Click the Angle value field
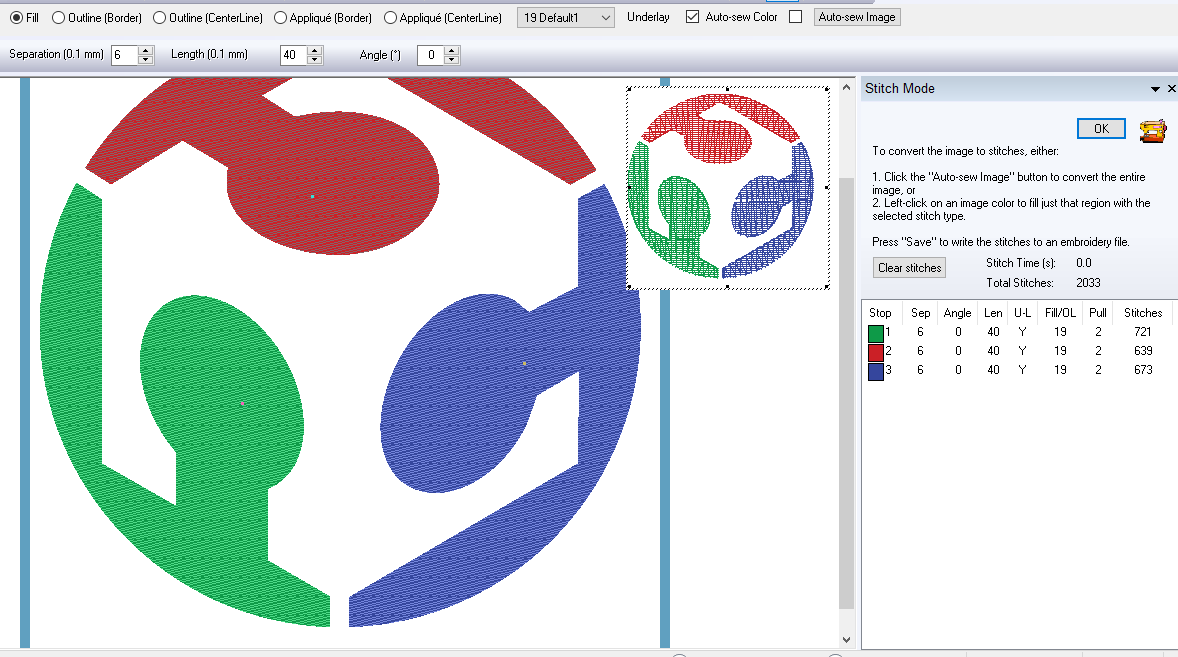The height and width of the screenshot is (657, 1178). pyautogui.click(x=430, y=55)
